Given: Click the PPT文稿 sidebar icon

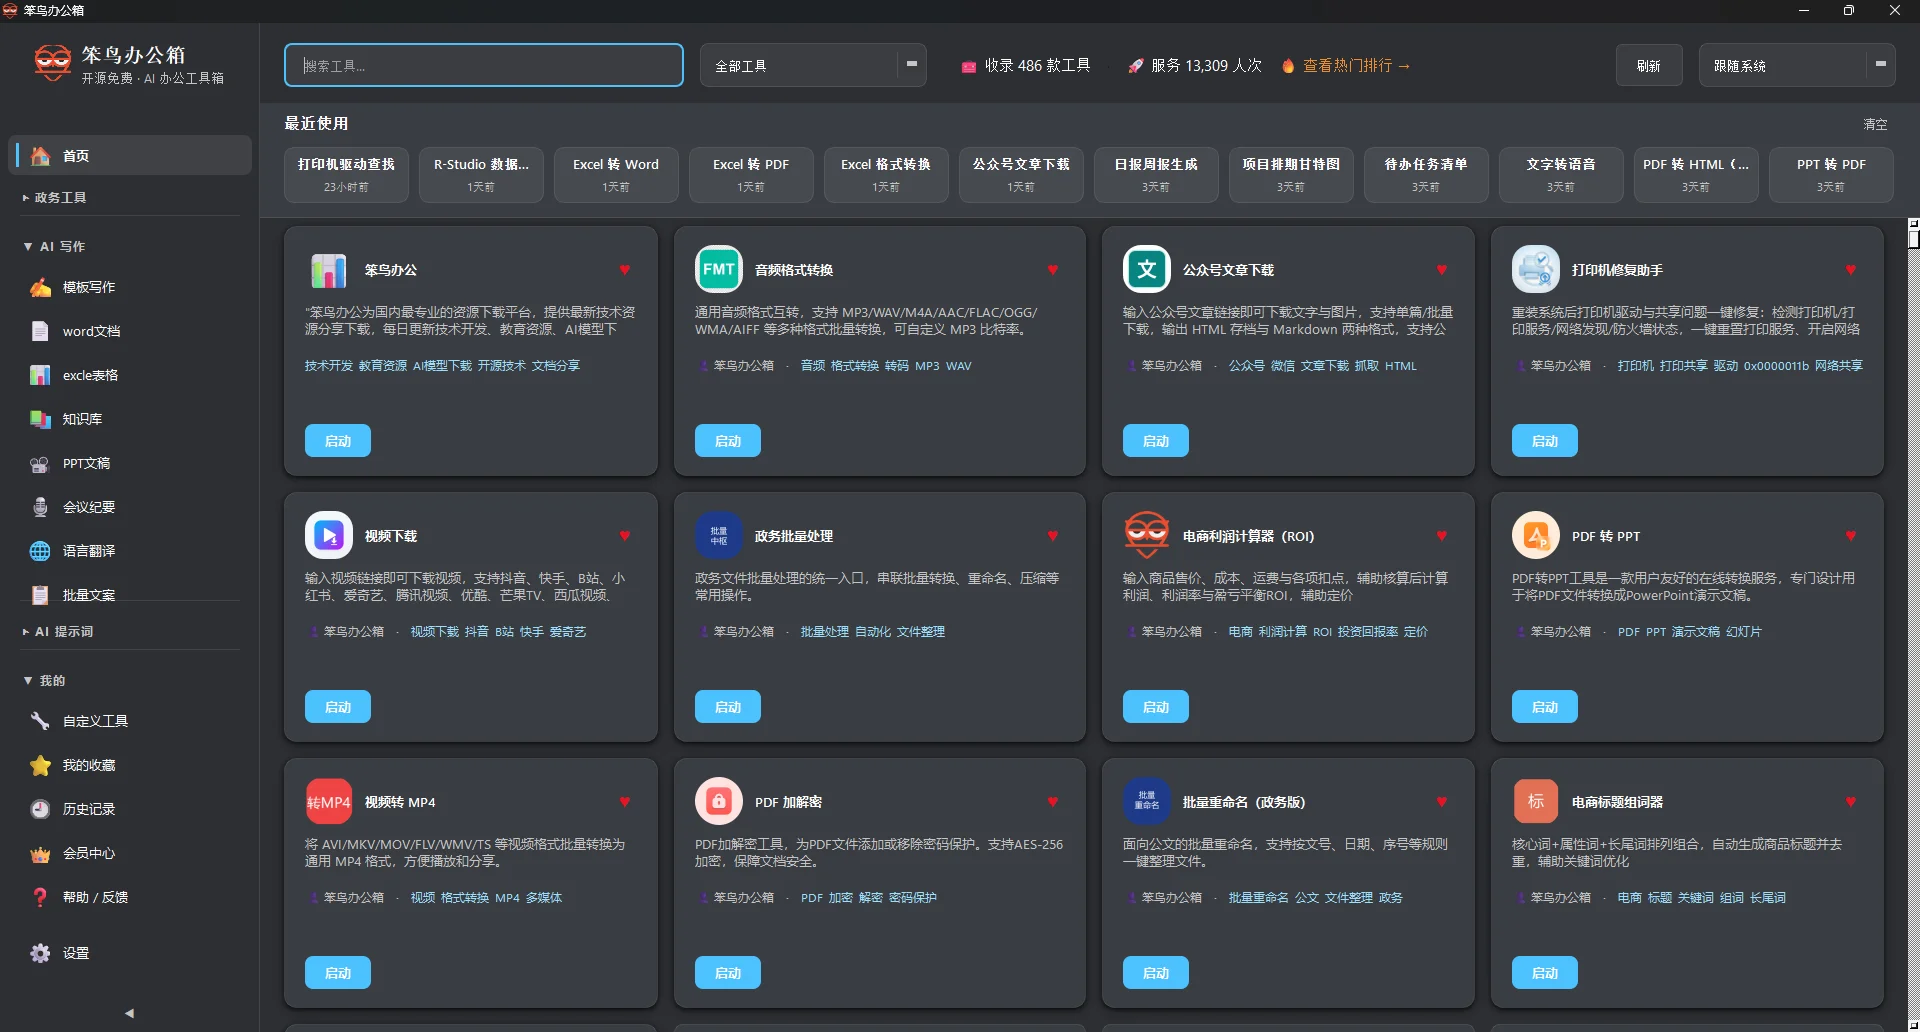Looking at the screenshot, I should click(x=40, y=464).
